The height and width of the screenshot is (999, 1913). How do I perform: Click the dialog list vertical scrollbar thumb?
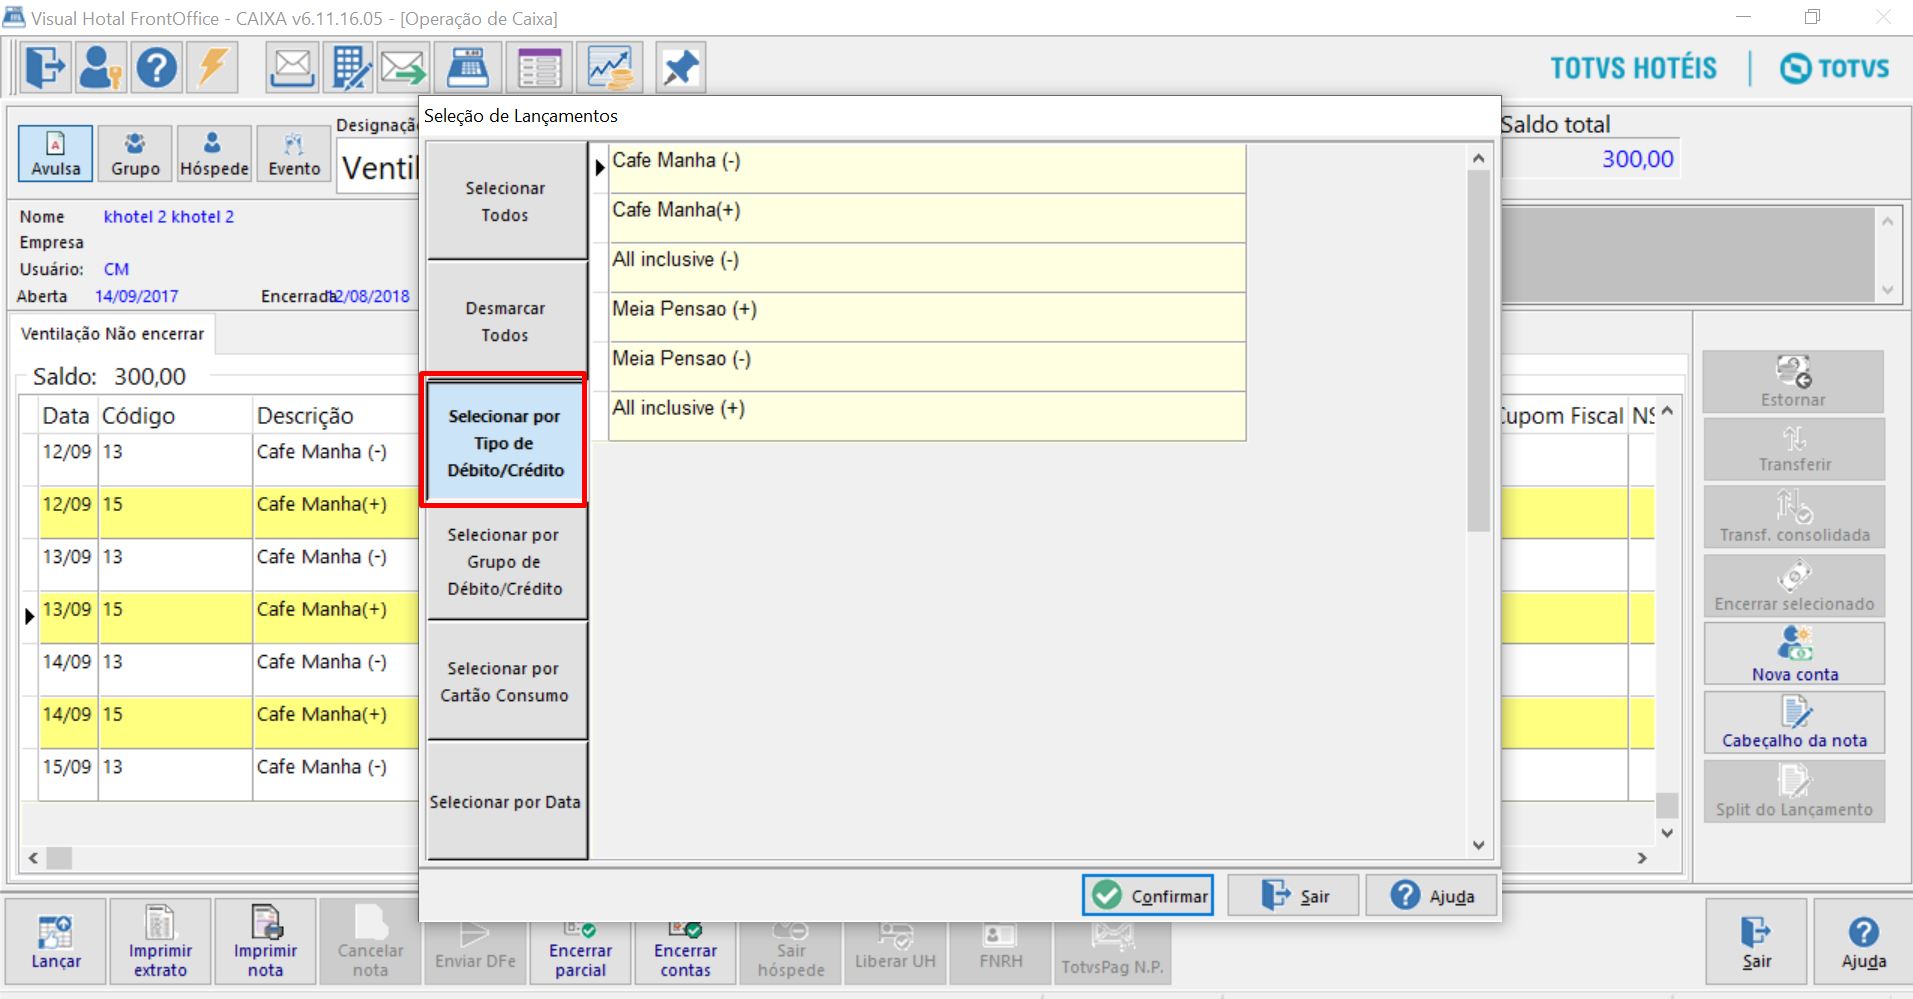tap(1479, 351)
